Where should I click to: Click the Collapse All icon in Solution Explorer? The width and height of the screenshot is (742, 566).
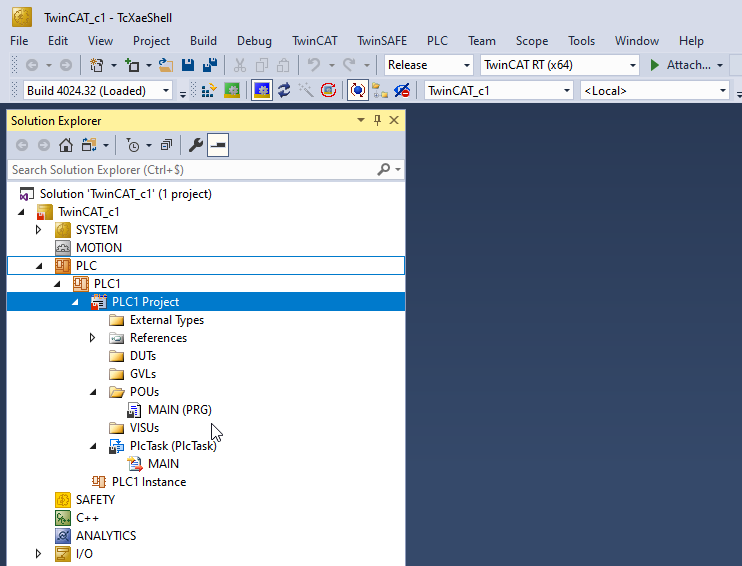tap(166, 145)
